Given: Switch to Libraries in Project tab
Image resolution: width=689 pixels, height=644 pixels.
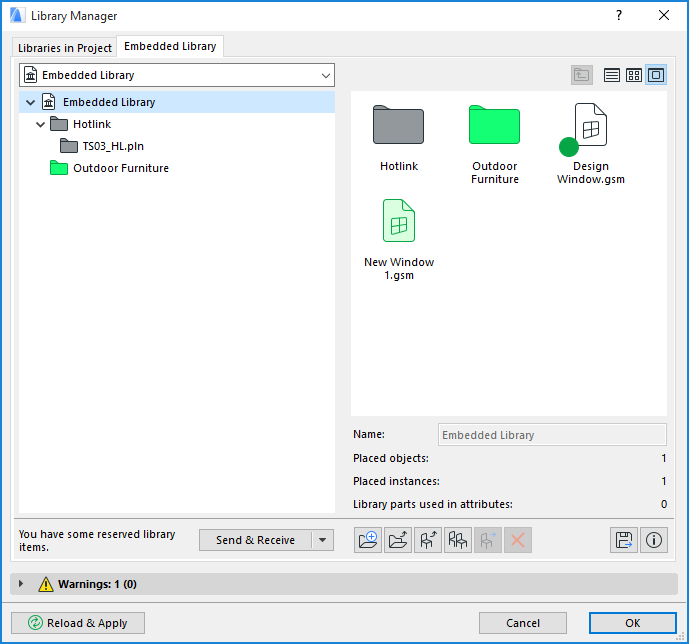Looking at the screenshot, I should [x=65, y=47].
